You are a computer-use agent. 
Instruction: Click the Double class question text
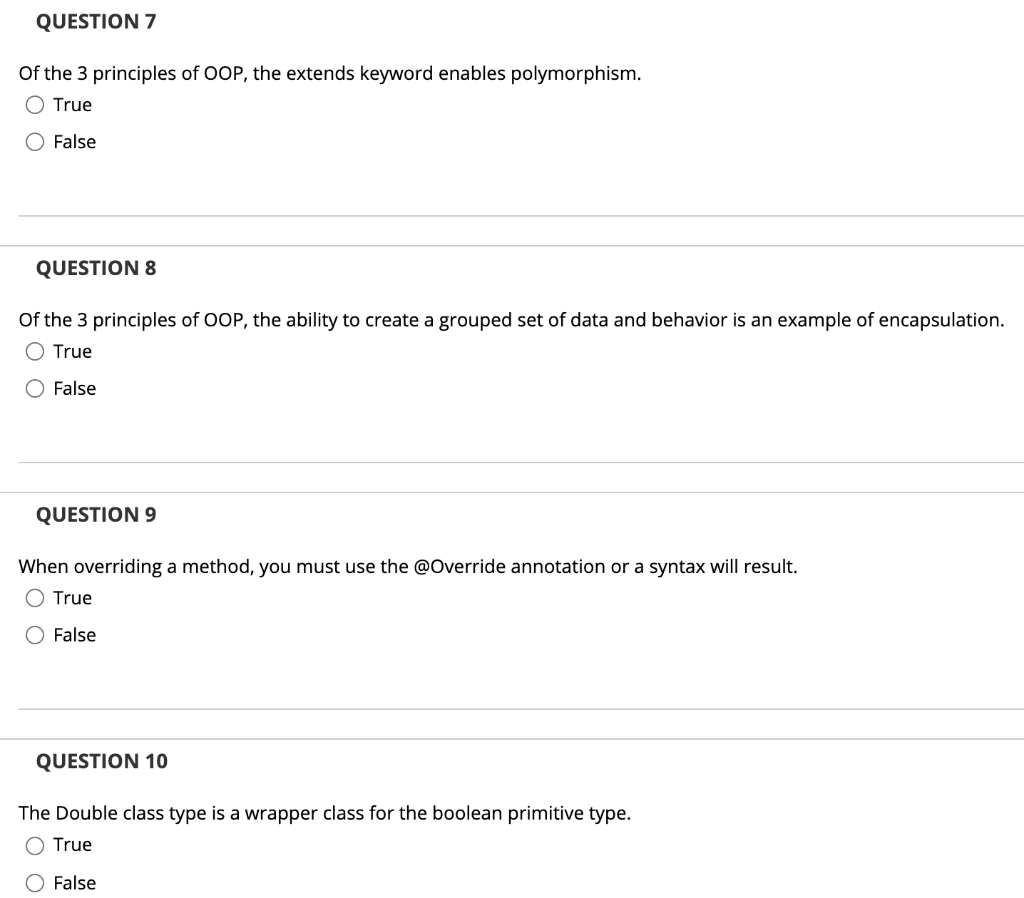coord(324,813)
